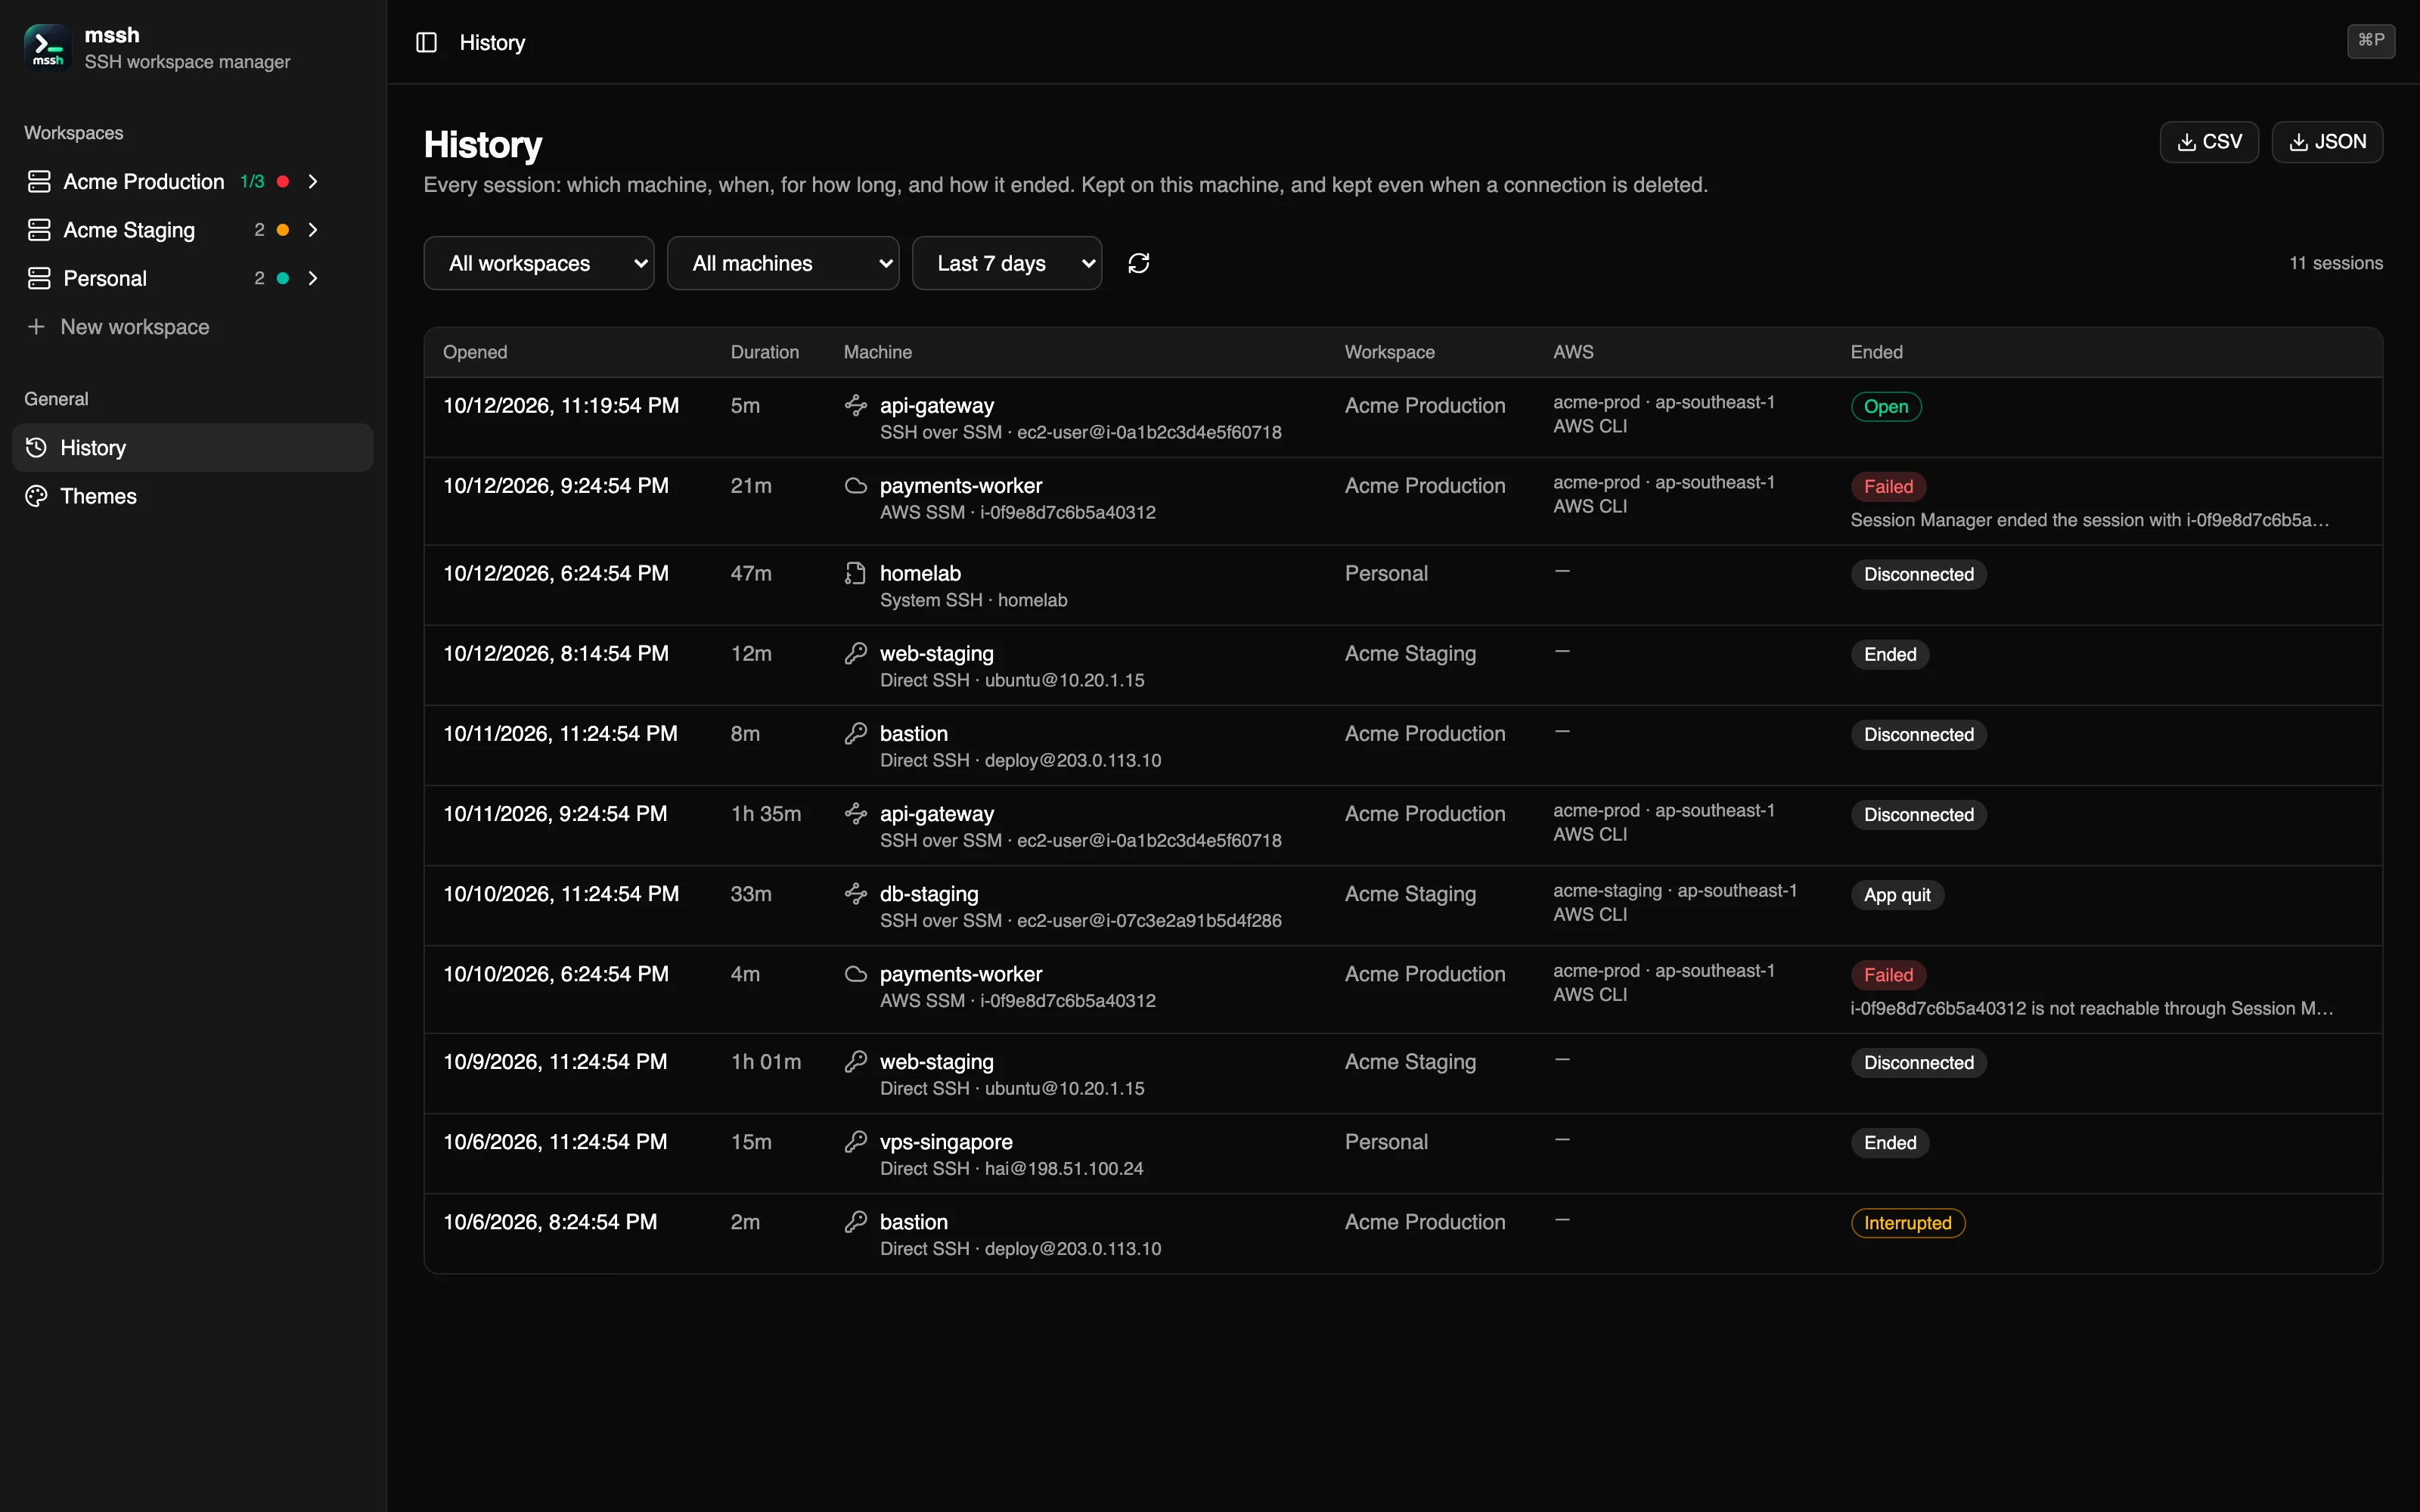The image size is (2420, 1512).
Task: Click the plus icon beside New workspace
Action: point(36,327)
